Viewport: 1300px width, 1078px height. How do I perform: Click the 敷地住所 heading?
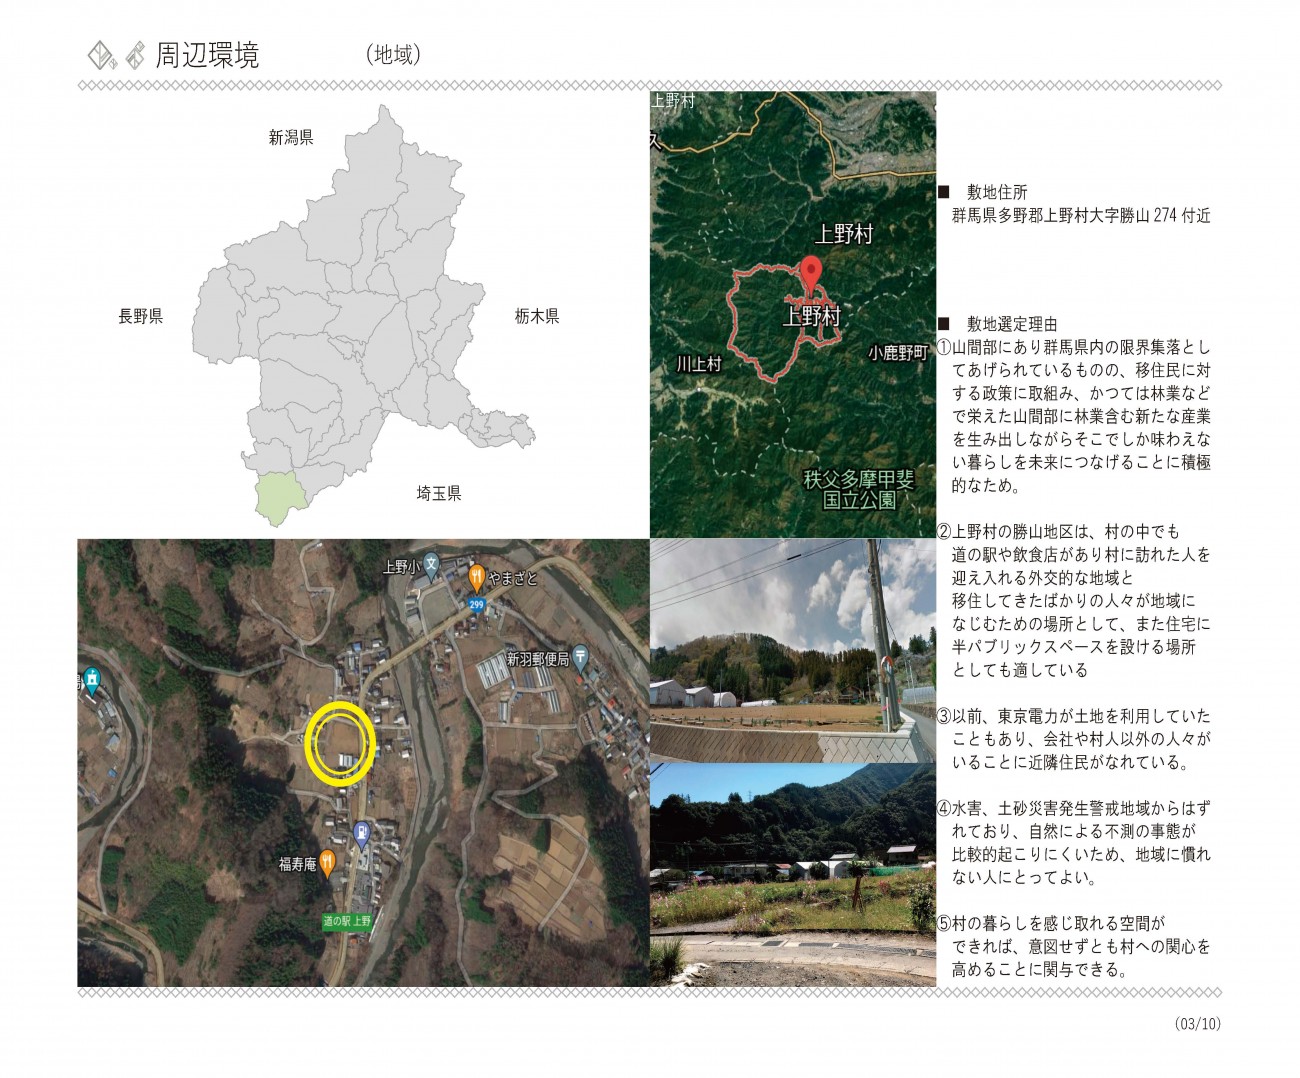click(x=996, y=192)
